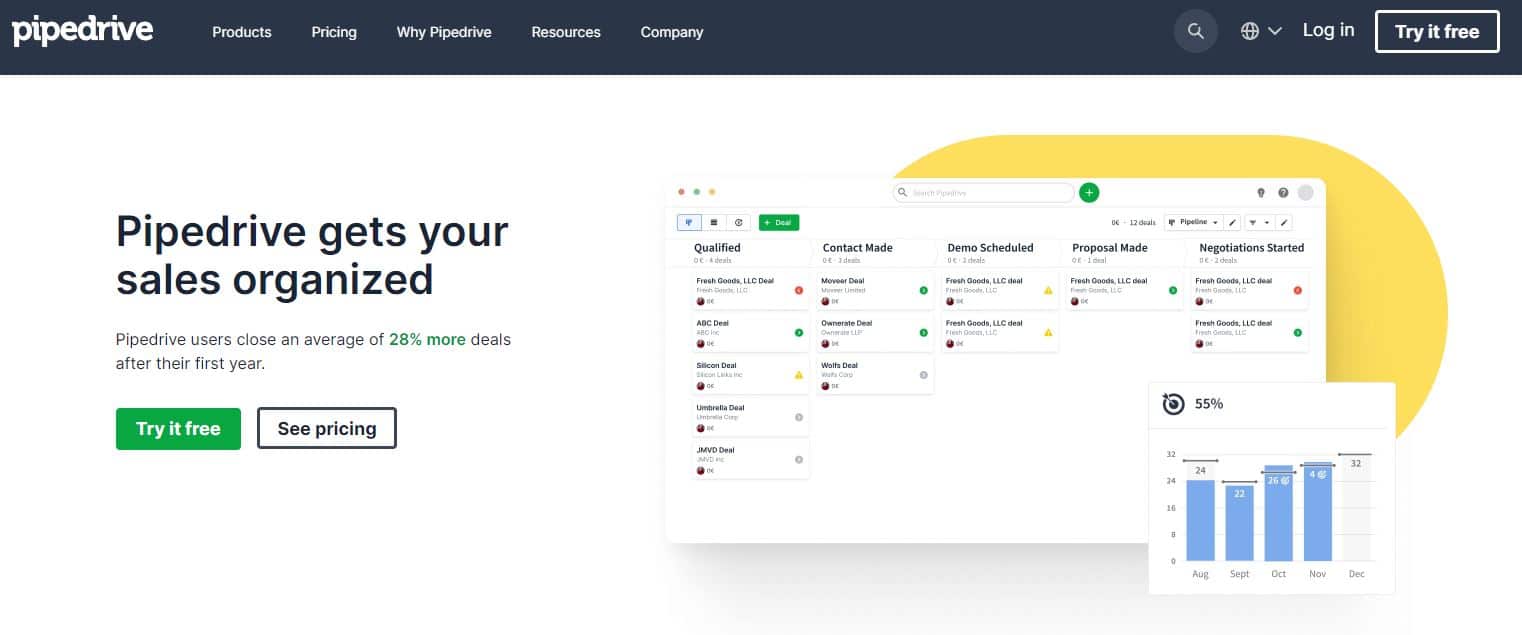Open the Pricing nav item
1522x635 pixels.
pyautogui.click(x=334, y=32)
